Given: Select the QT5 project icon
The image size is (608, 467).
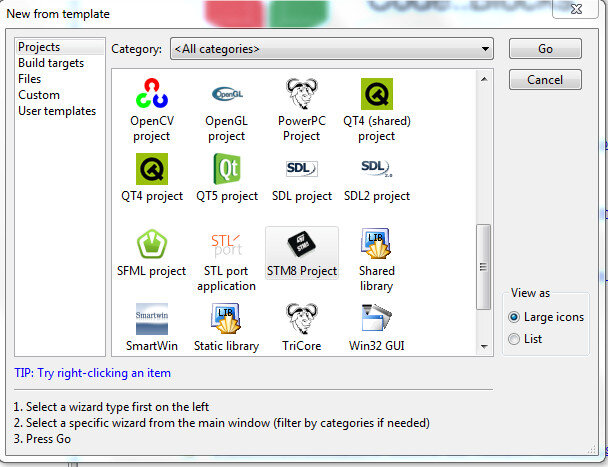Looking at the screenshot, I should coord(227,169).
